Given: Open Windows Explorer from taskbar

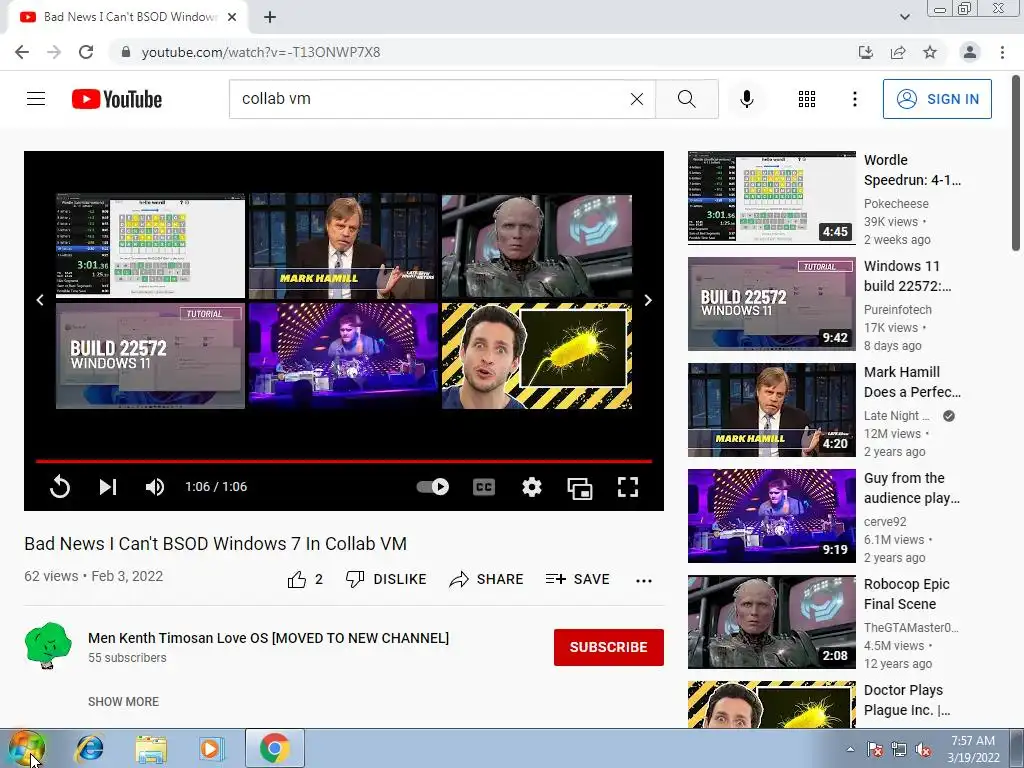Looking at the screenshot, I should click(x=151, y=748).
